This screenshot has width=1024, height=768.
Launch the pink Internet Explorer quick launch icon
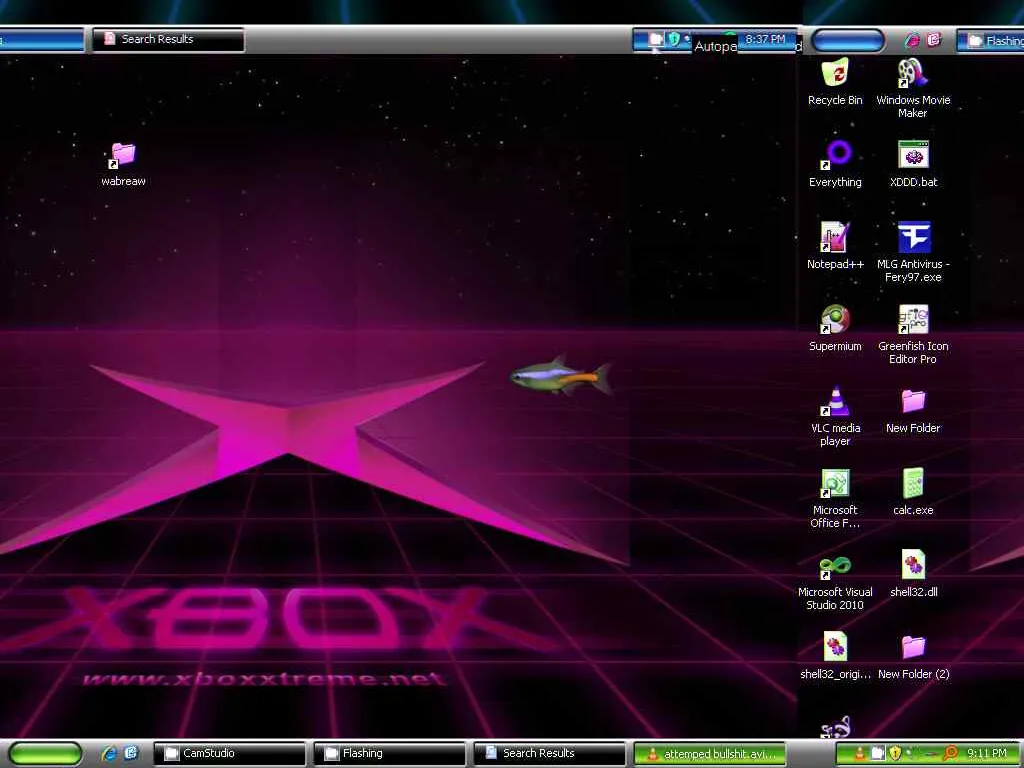(912, 40)
